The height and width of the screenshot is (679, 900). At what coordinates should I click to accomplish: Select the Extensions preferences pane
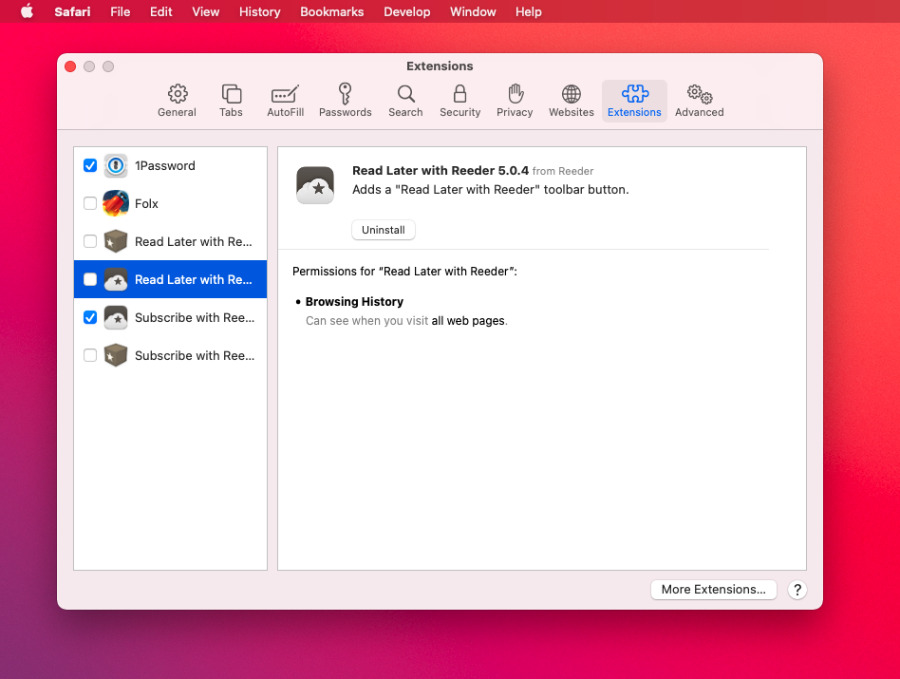pos(634,100)
